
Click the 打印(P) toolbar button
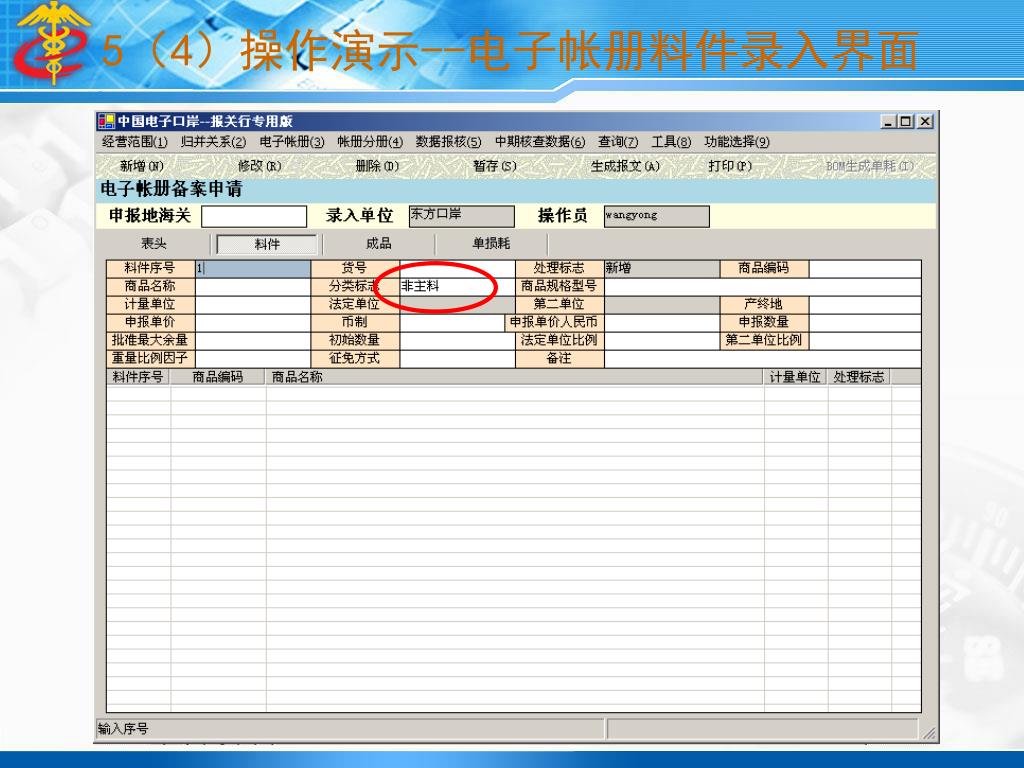click(729, 166)
